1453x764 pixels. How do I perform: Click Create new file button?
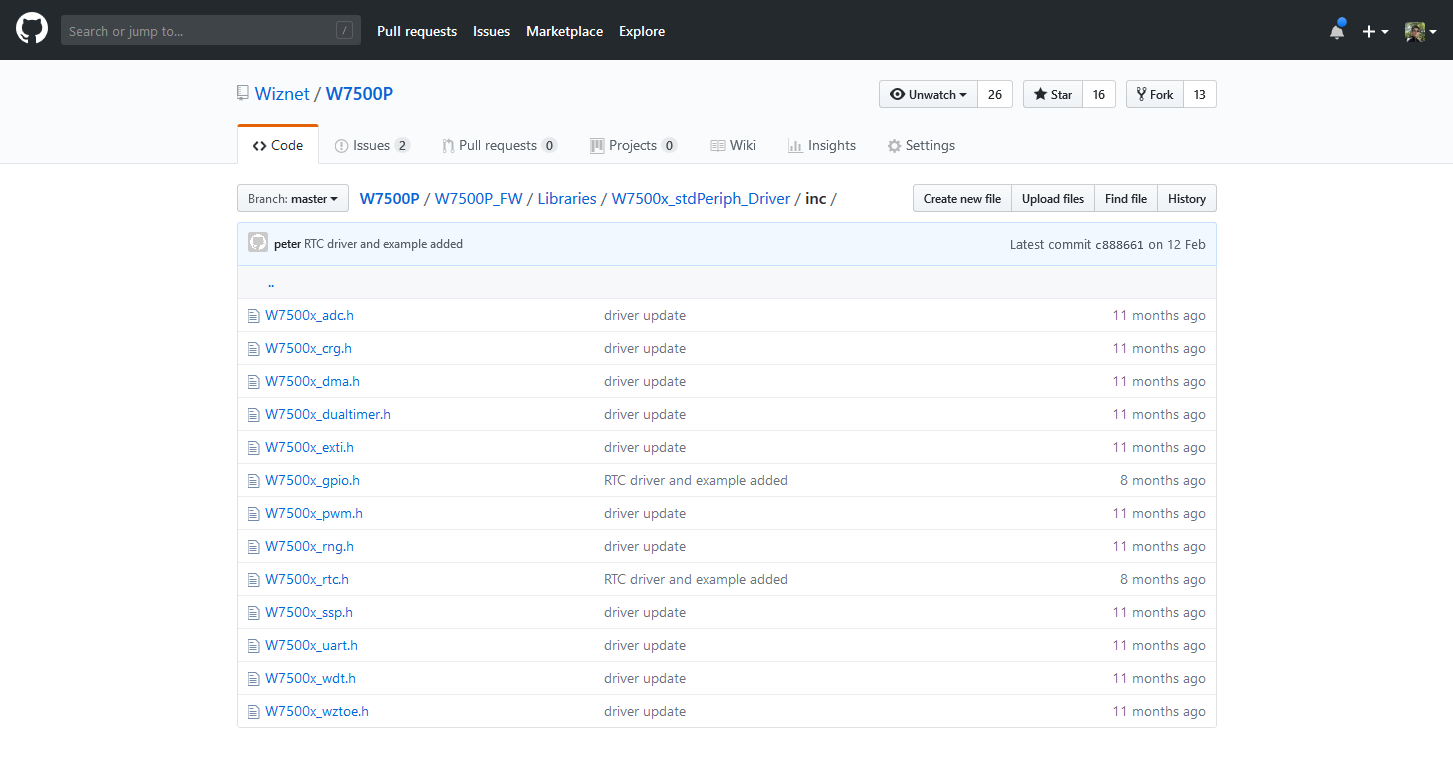(x=962, y=198)
